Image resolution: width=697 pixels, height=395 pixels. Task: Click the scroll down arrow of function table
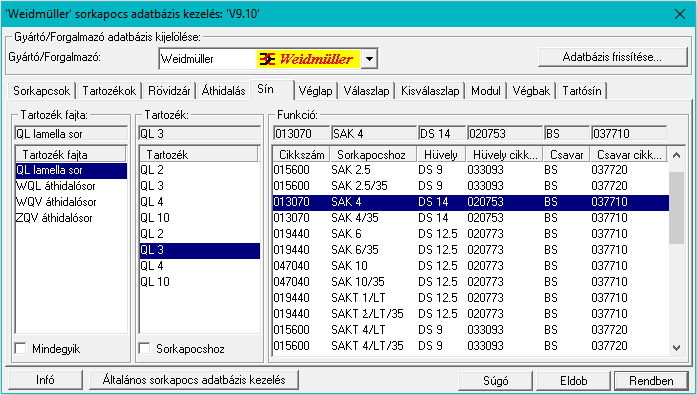[x=677, y=348]
